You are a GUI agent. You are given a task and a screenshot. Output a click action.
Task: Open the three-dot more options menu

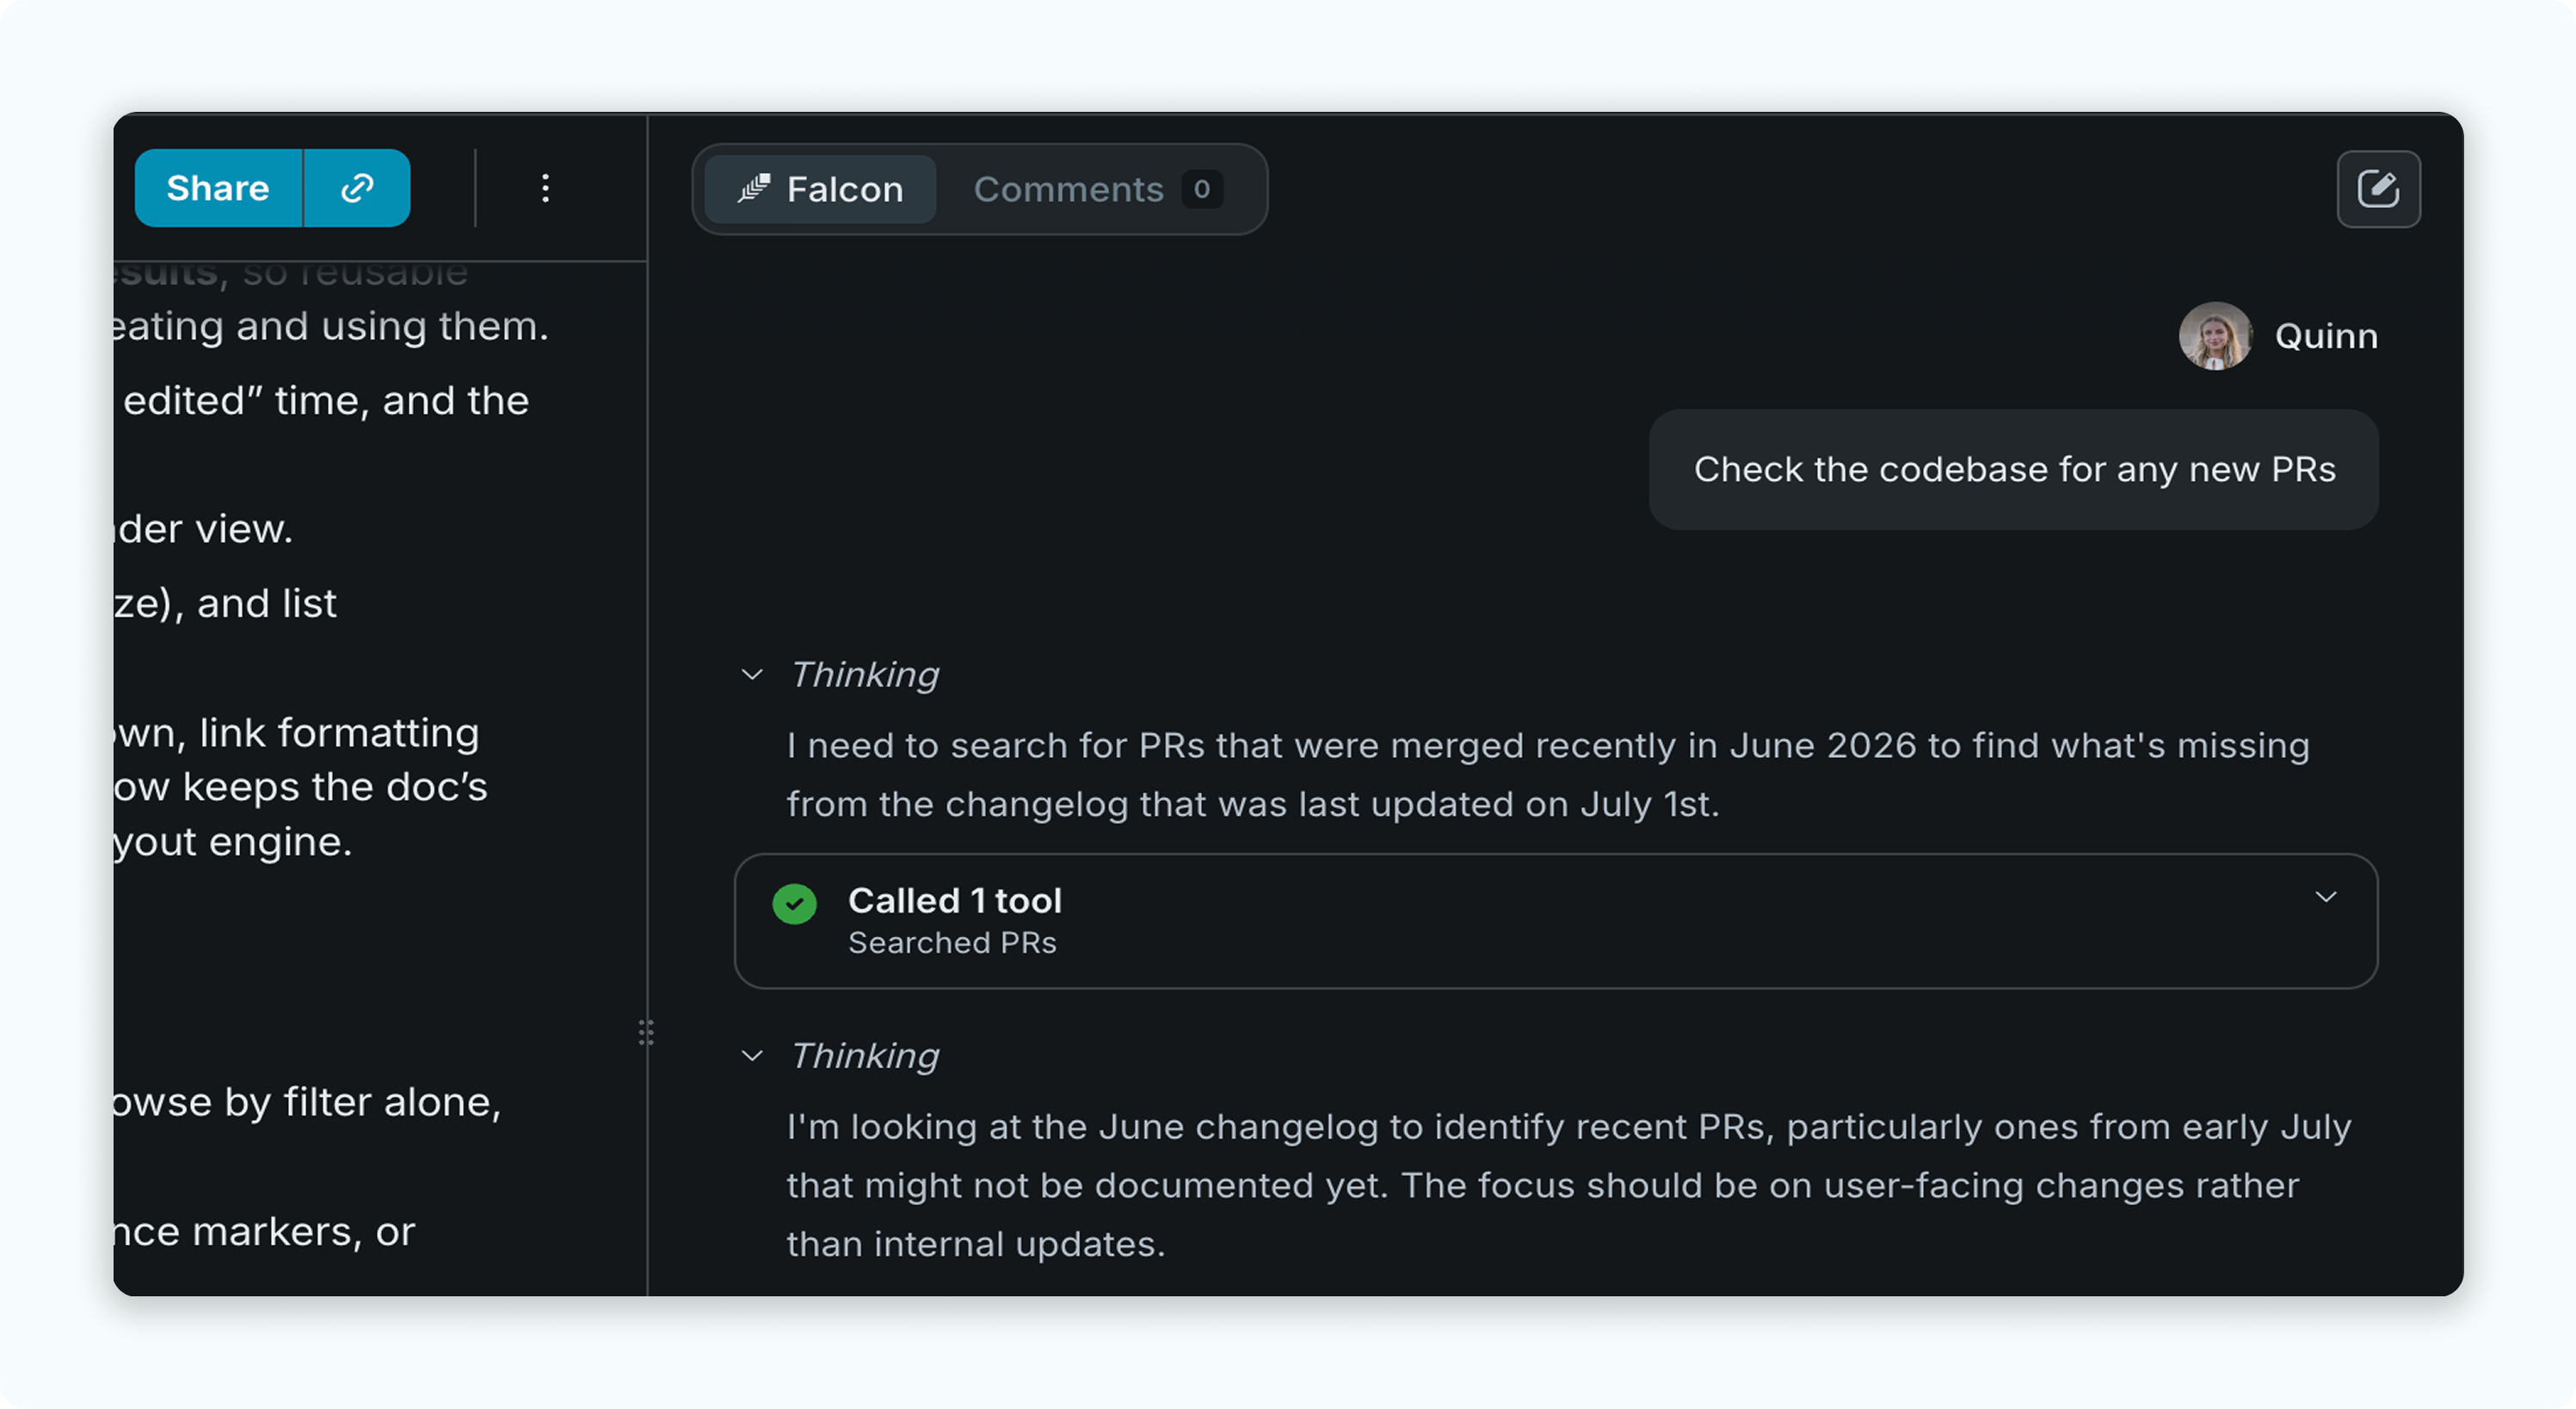(545, 188)
